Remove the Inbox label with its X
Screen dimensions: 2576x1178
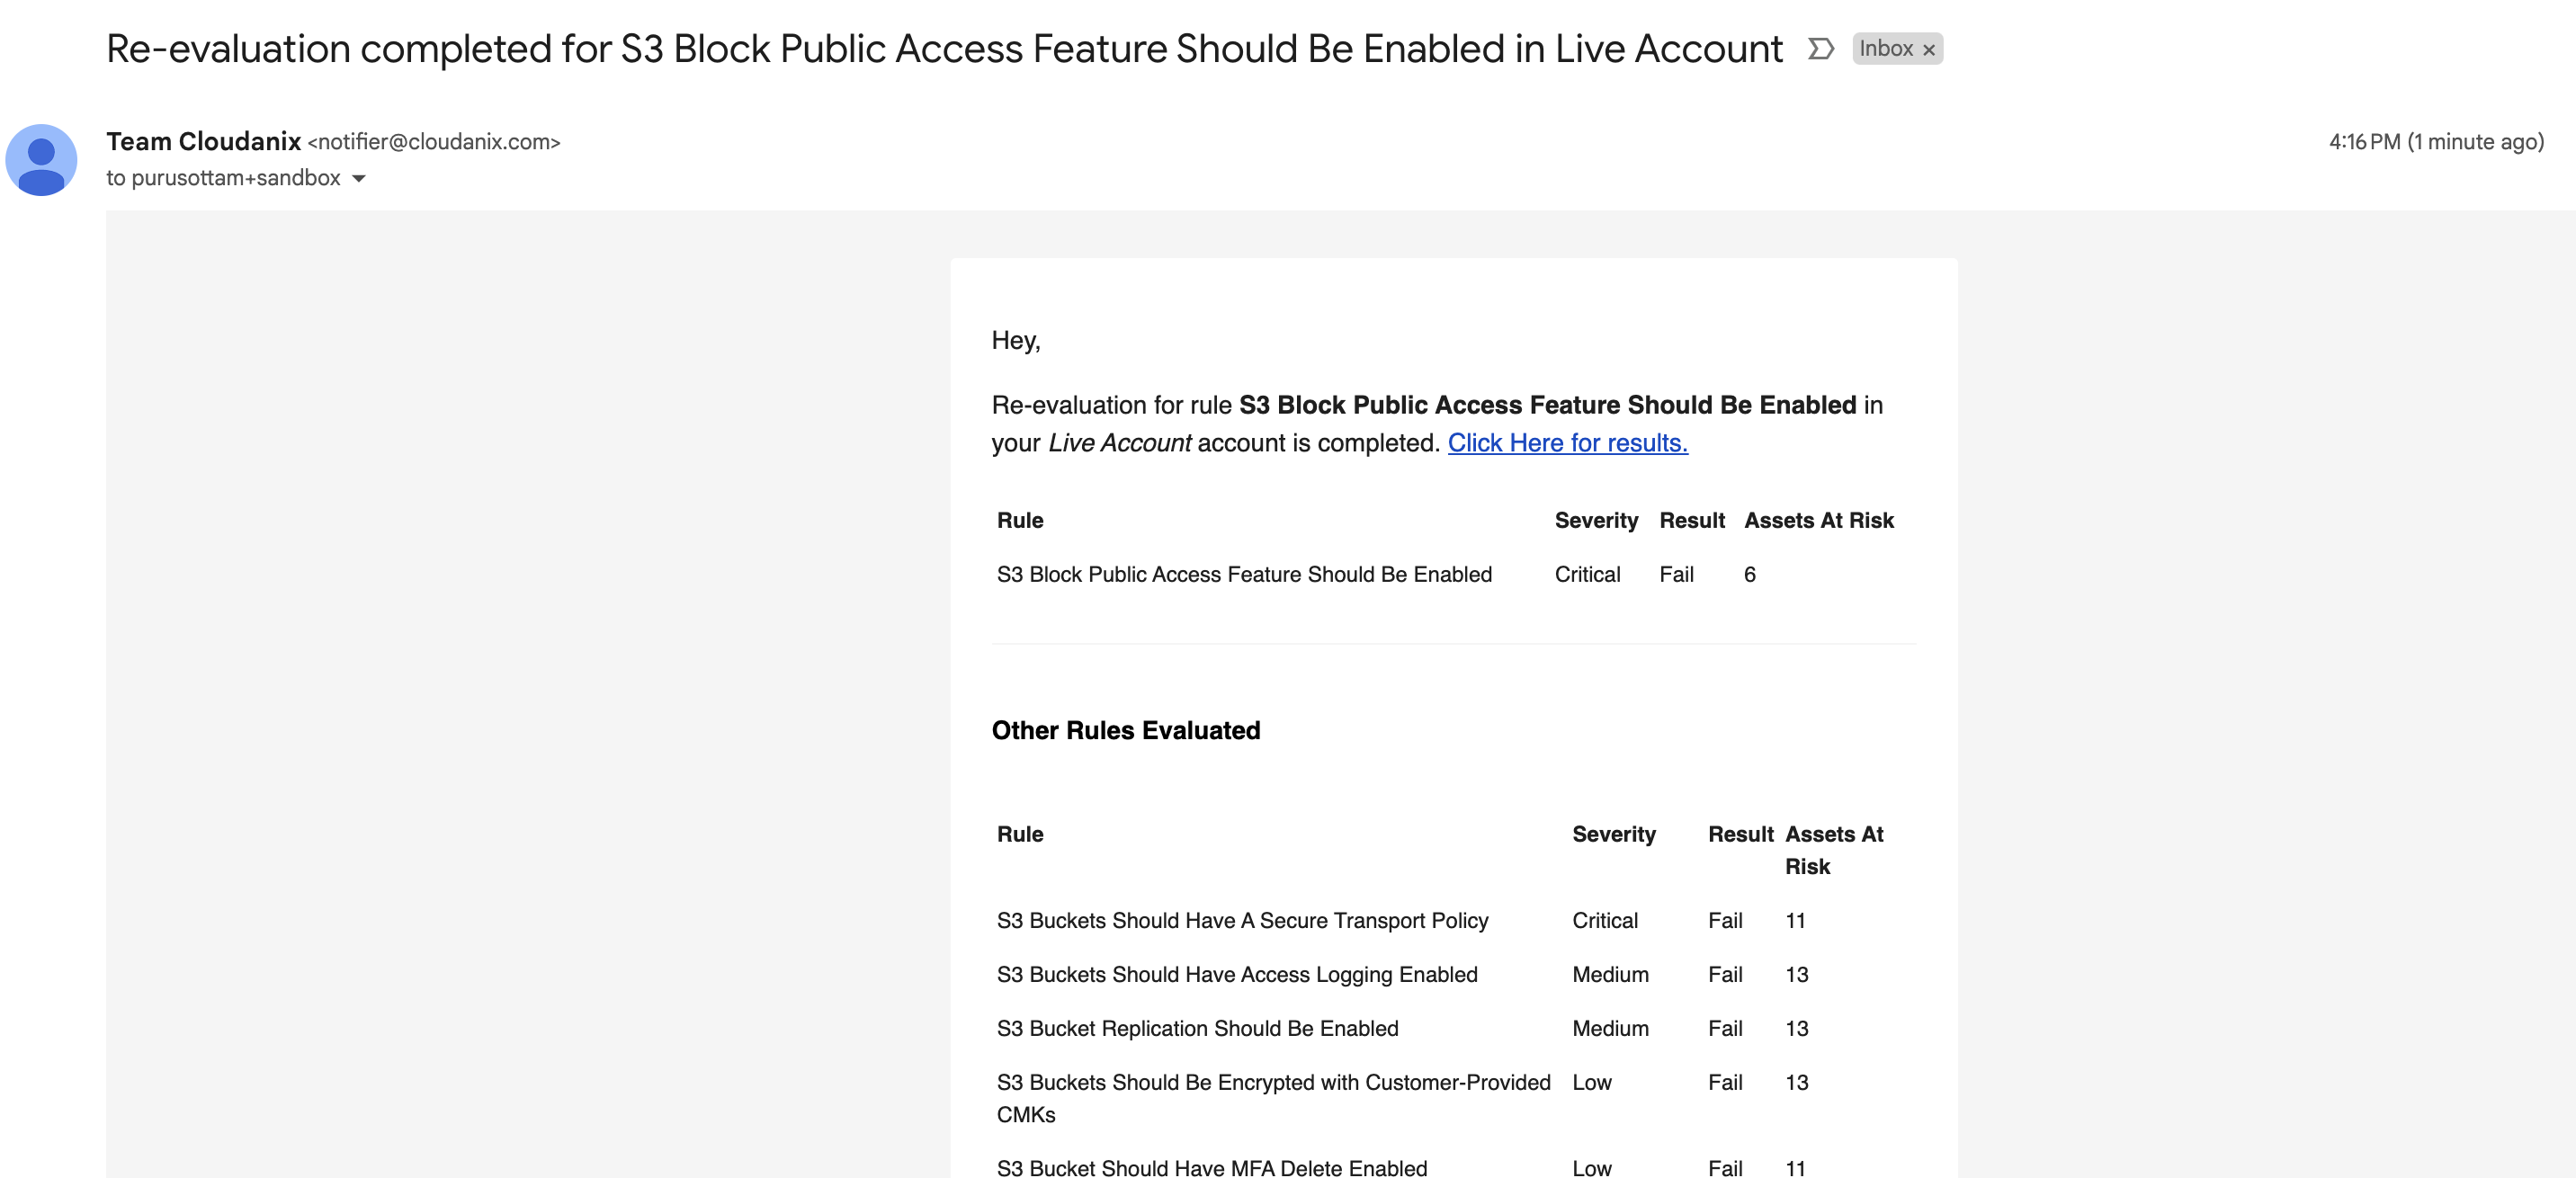coord(1929,50)
